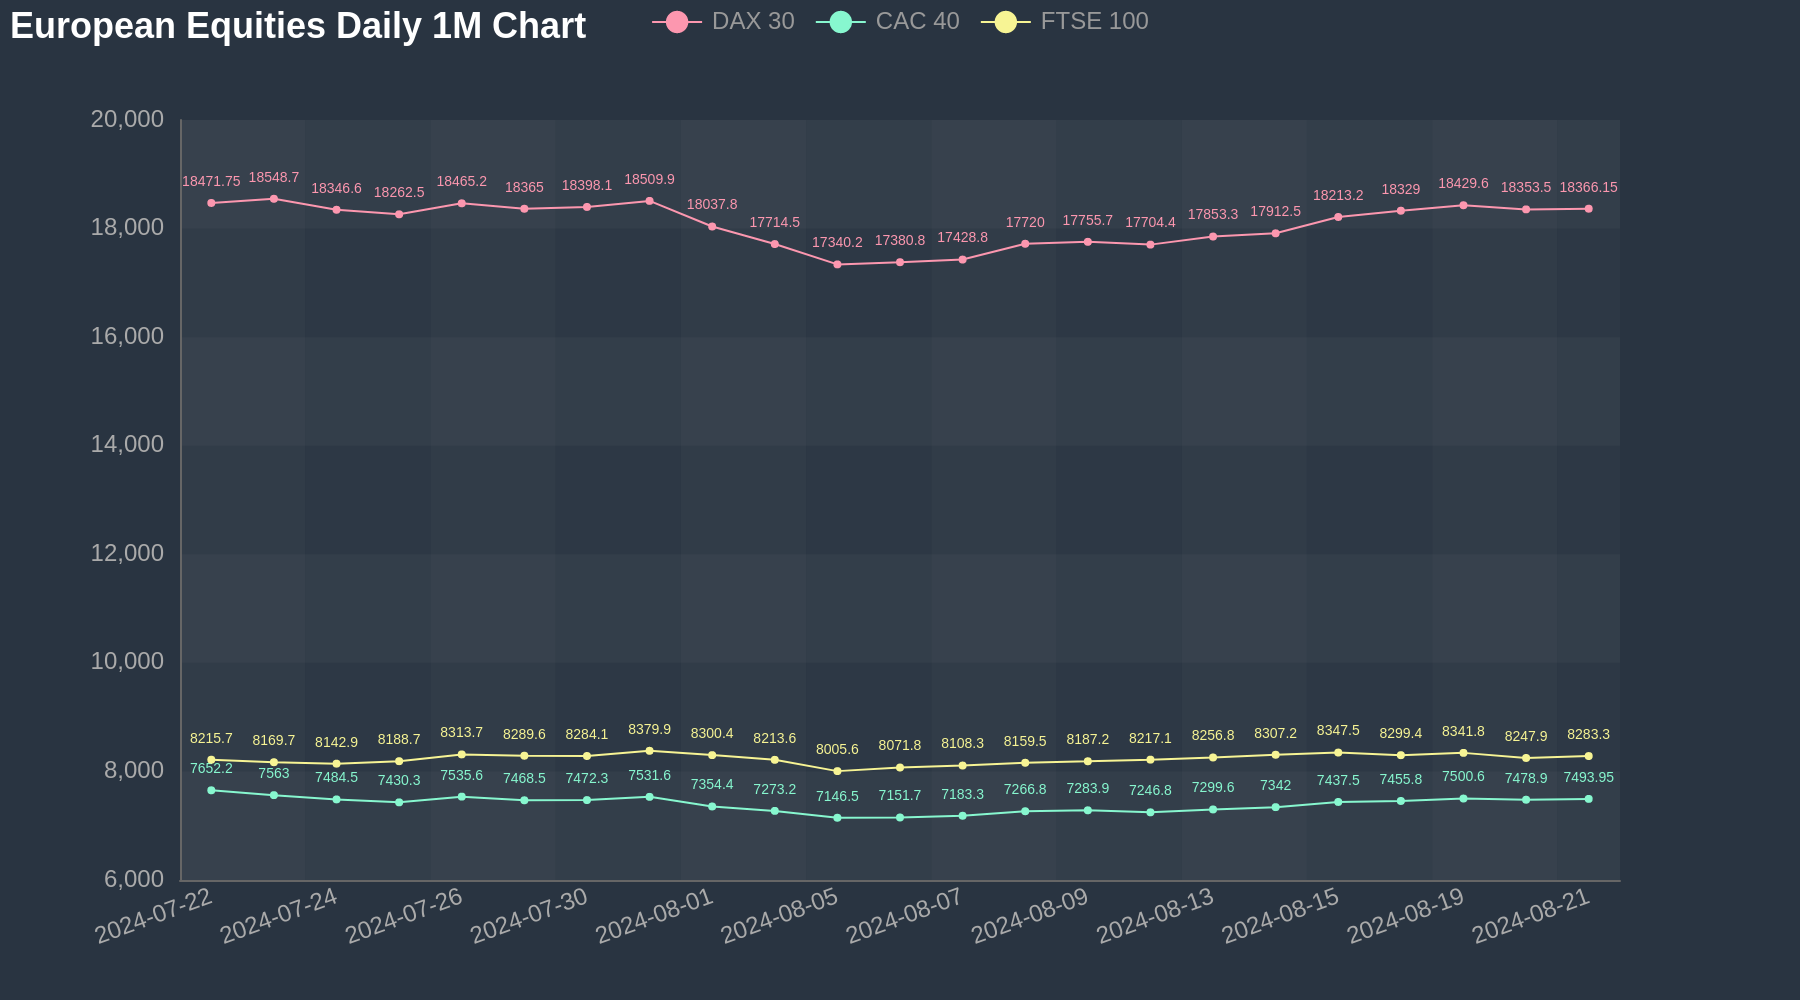Select DAX data point 18213.2
1800x1000 pixels.
1338,217
